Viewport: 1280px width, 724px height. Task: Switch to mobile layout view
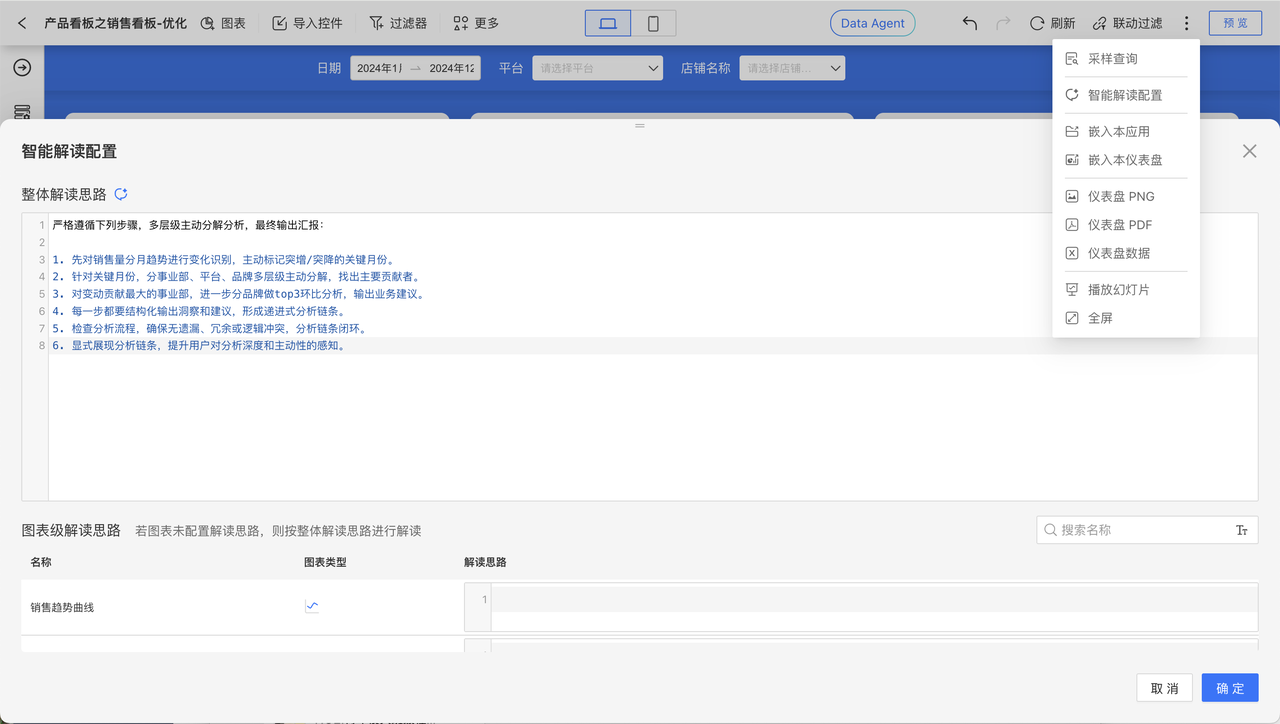(653, 23)
